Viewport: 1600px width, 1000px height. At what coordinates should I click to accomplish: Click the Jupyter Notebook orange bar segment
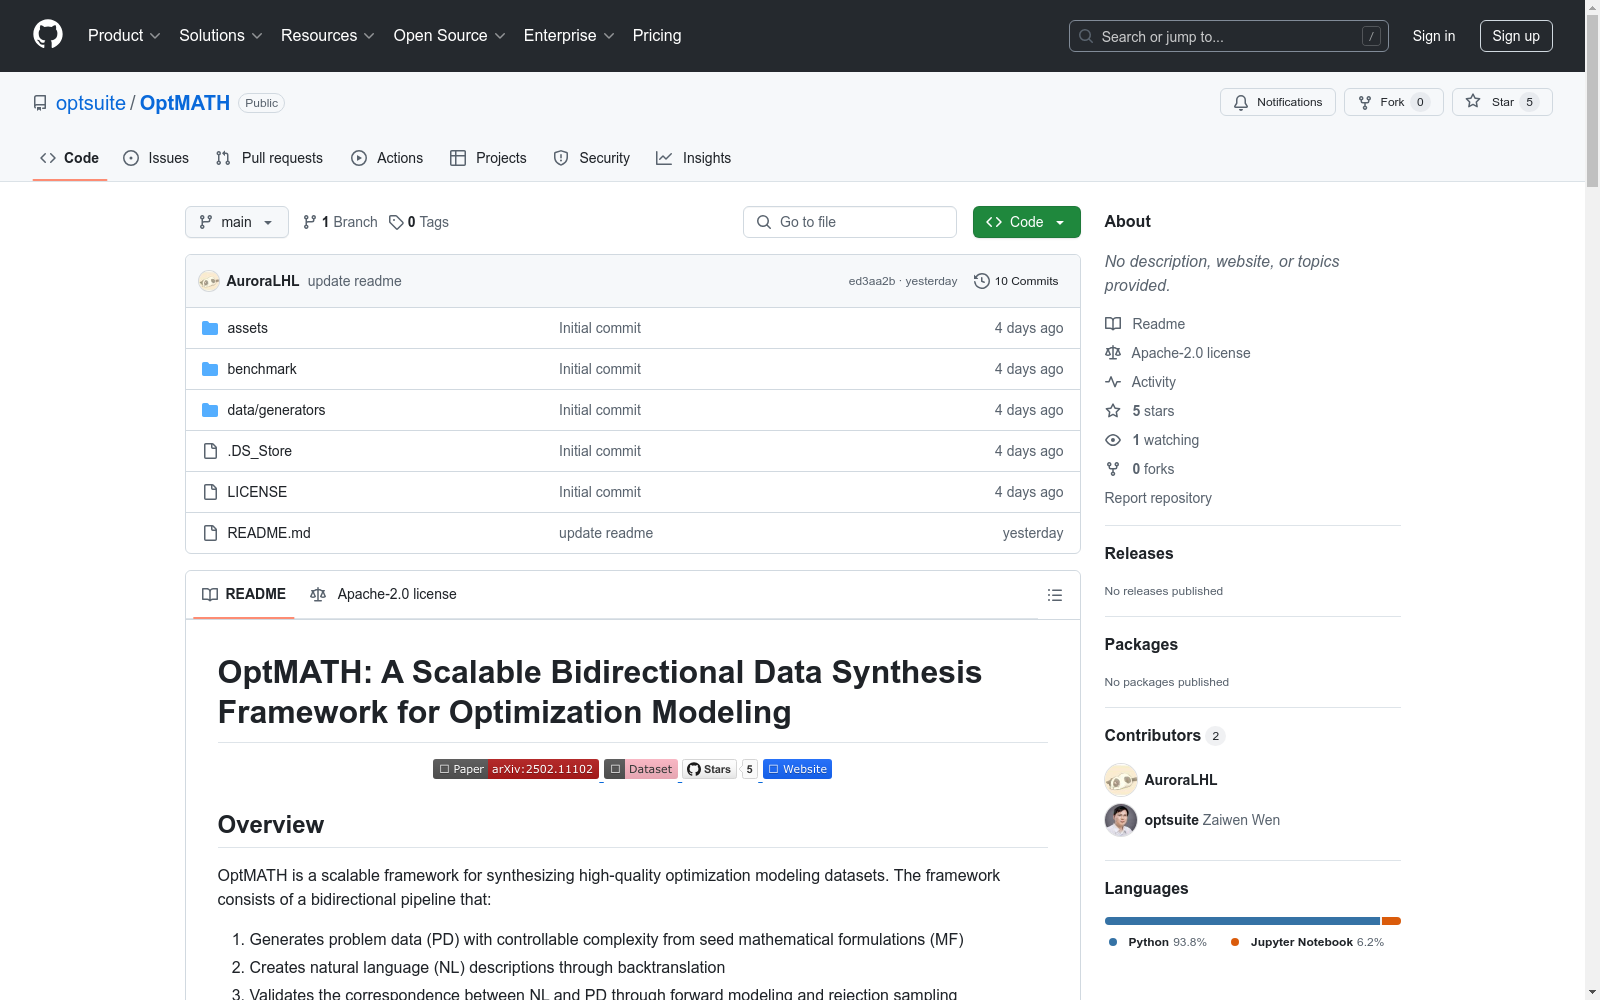[x=1391, y=921]
